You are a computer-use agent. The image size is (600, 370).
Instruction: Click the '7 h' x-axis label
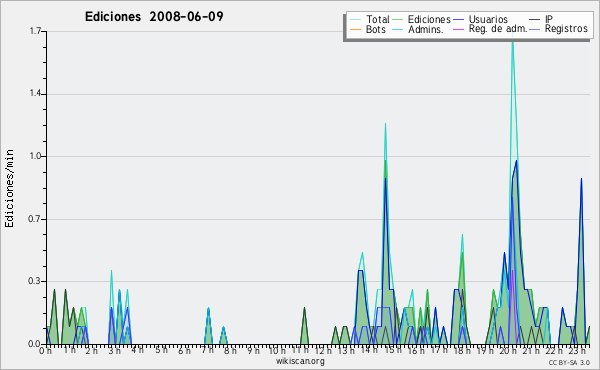tap(208, 350)
